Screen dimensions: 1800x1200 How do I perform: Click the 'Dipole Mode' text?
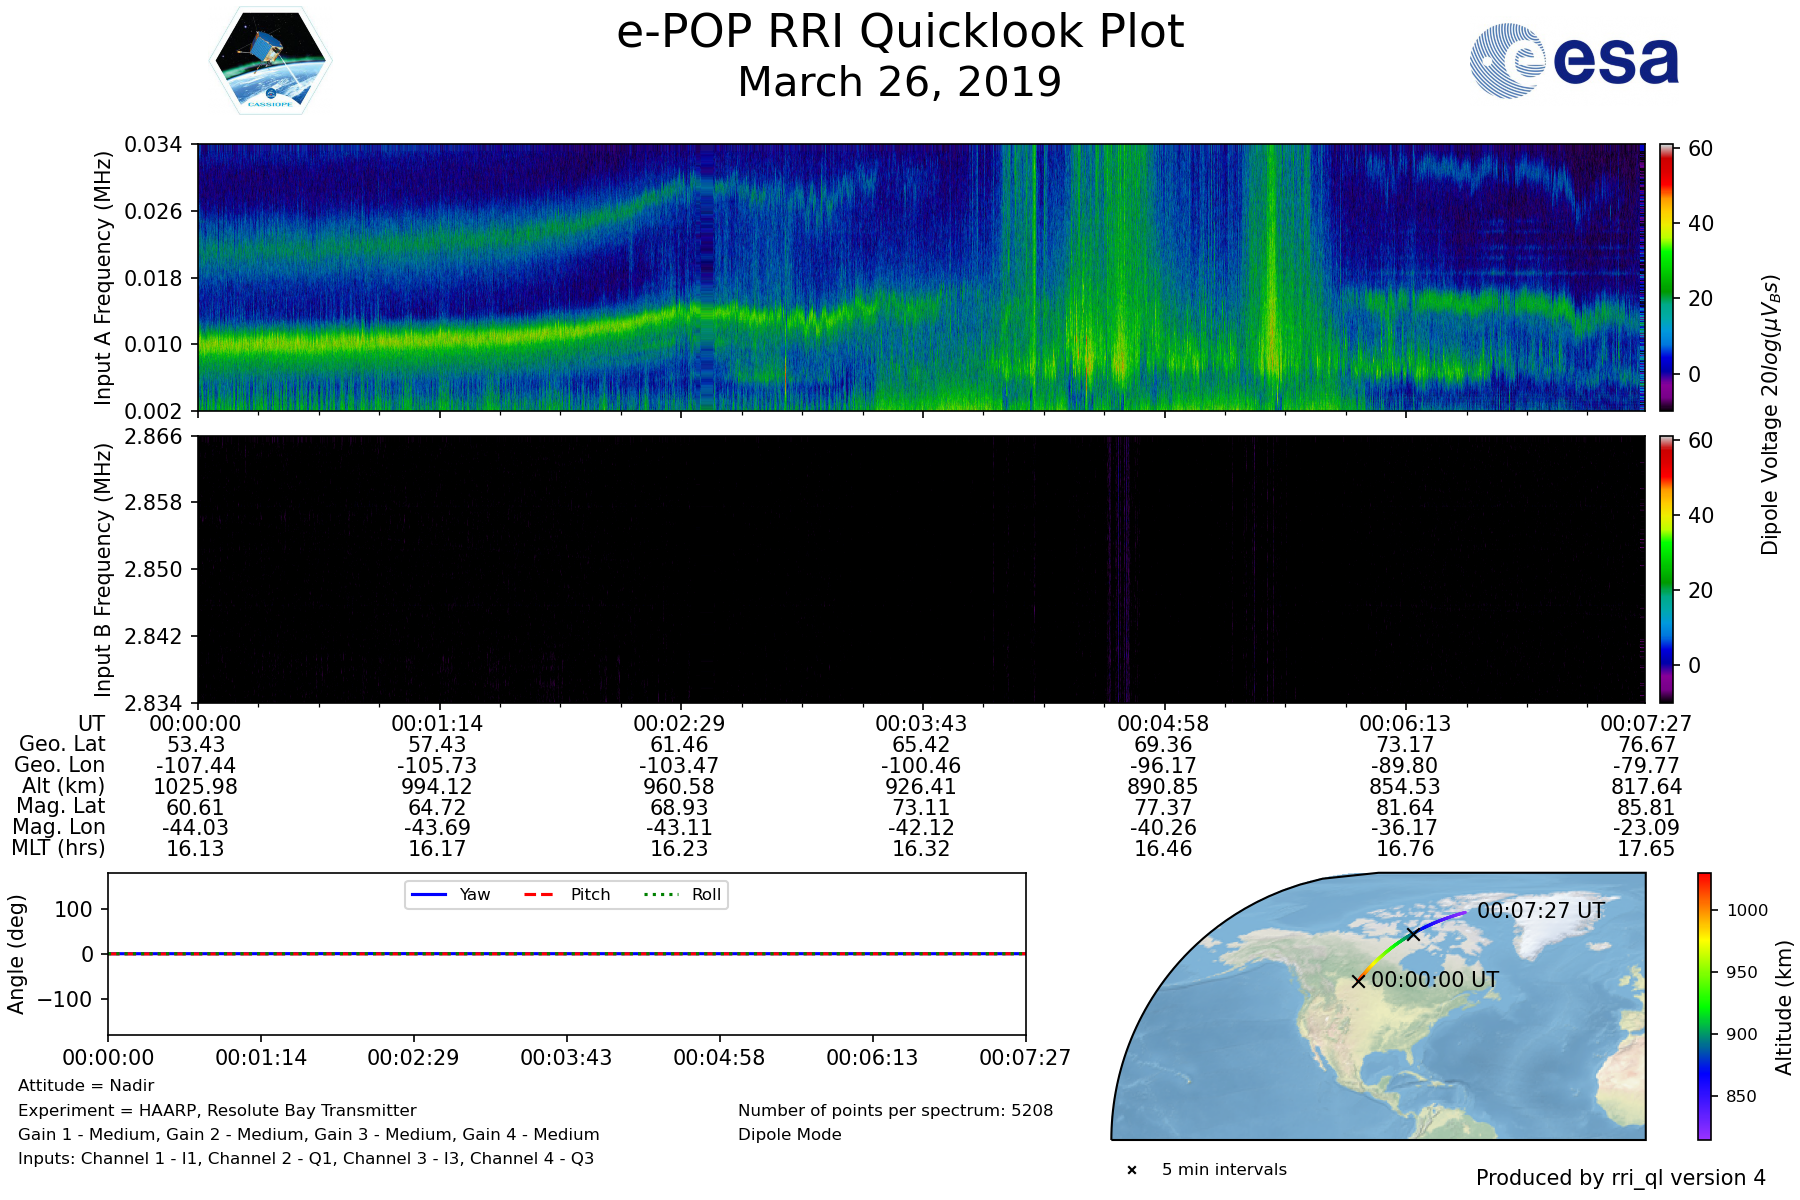point(789,1134)
